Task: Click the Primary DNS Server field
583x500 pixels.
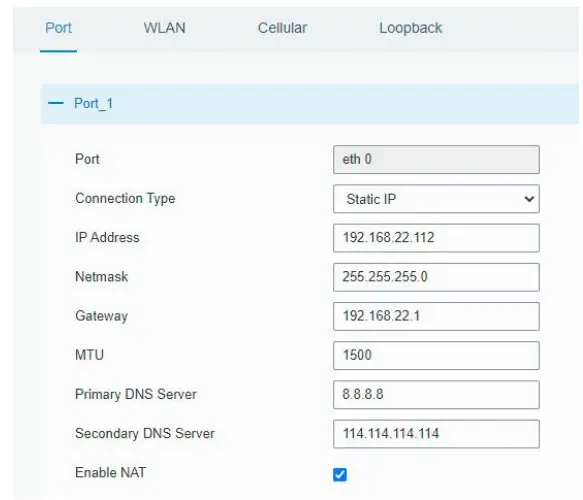Action: (436, 395)
